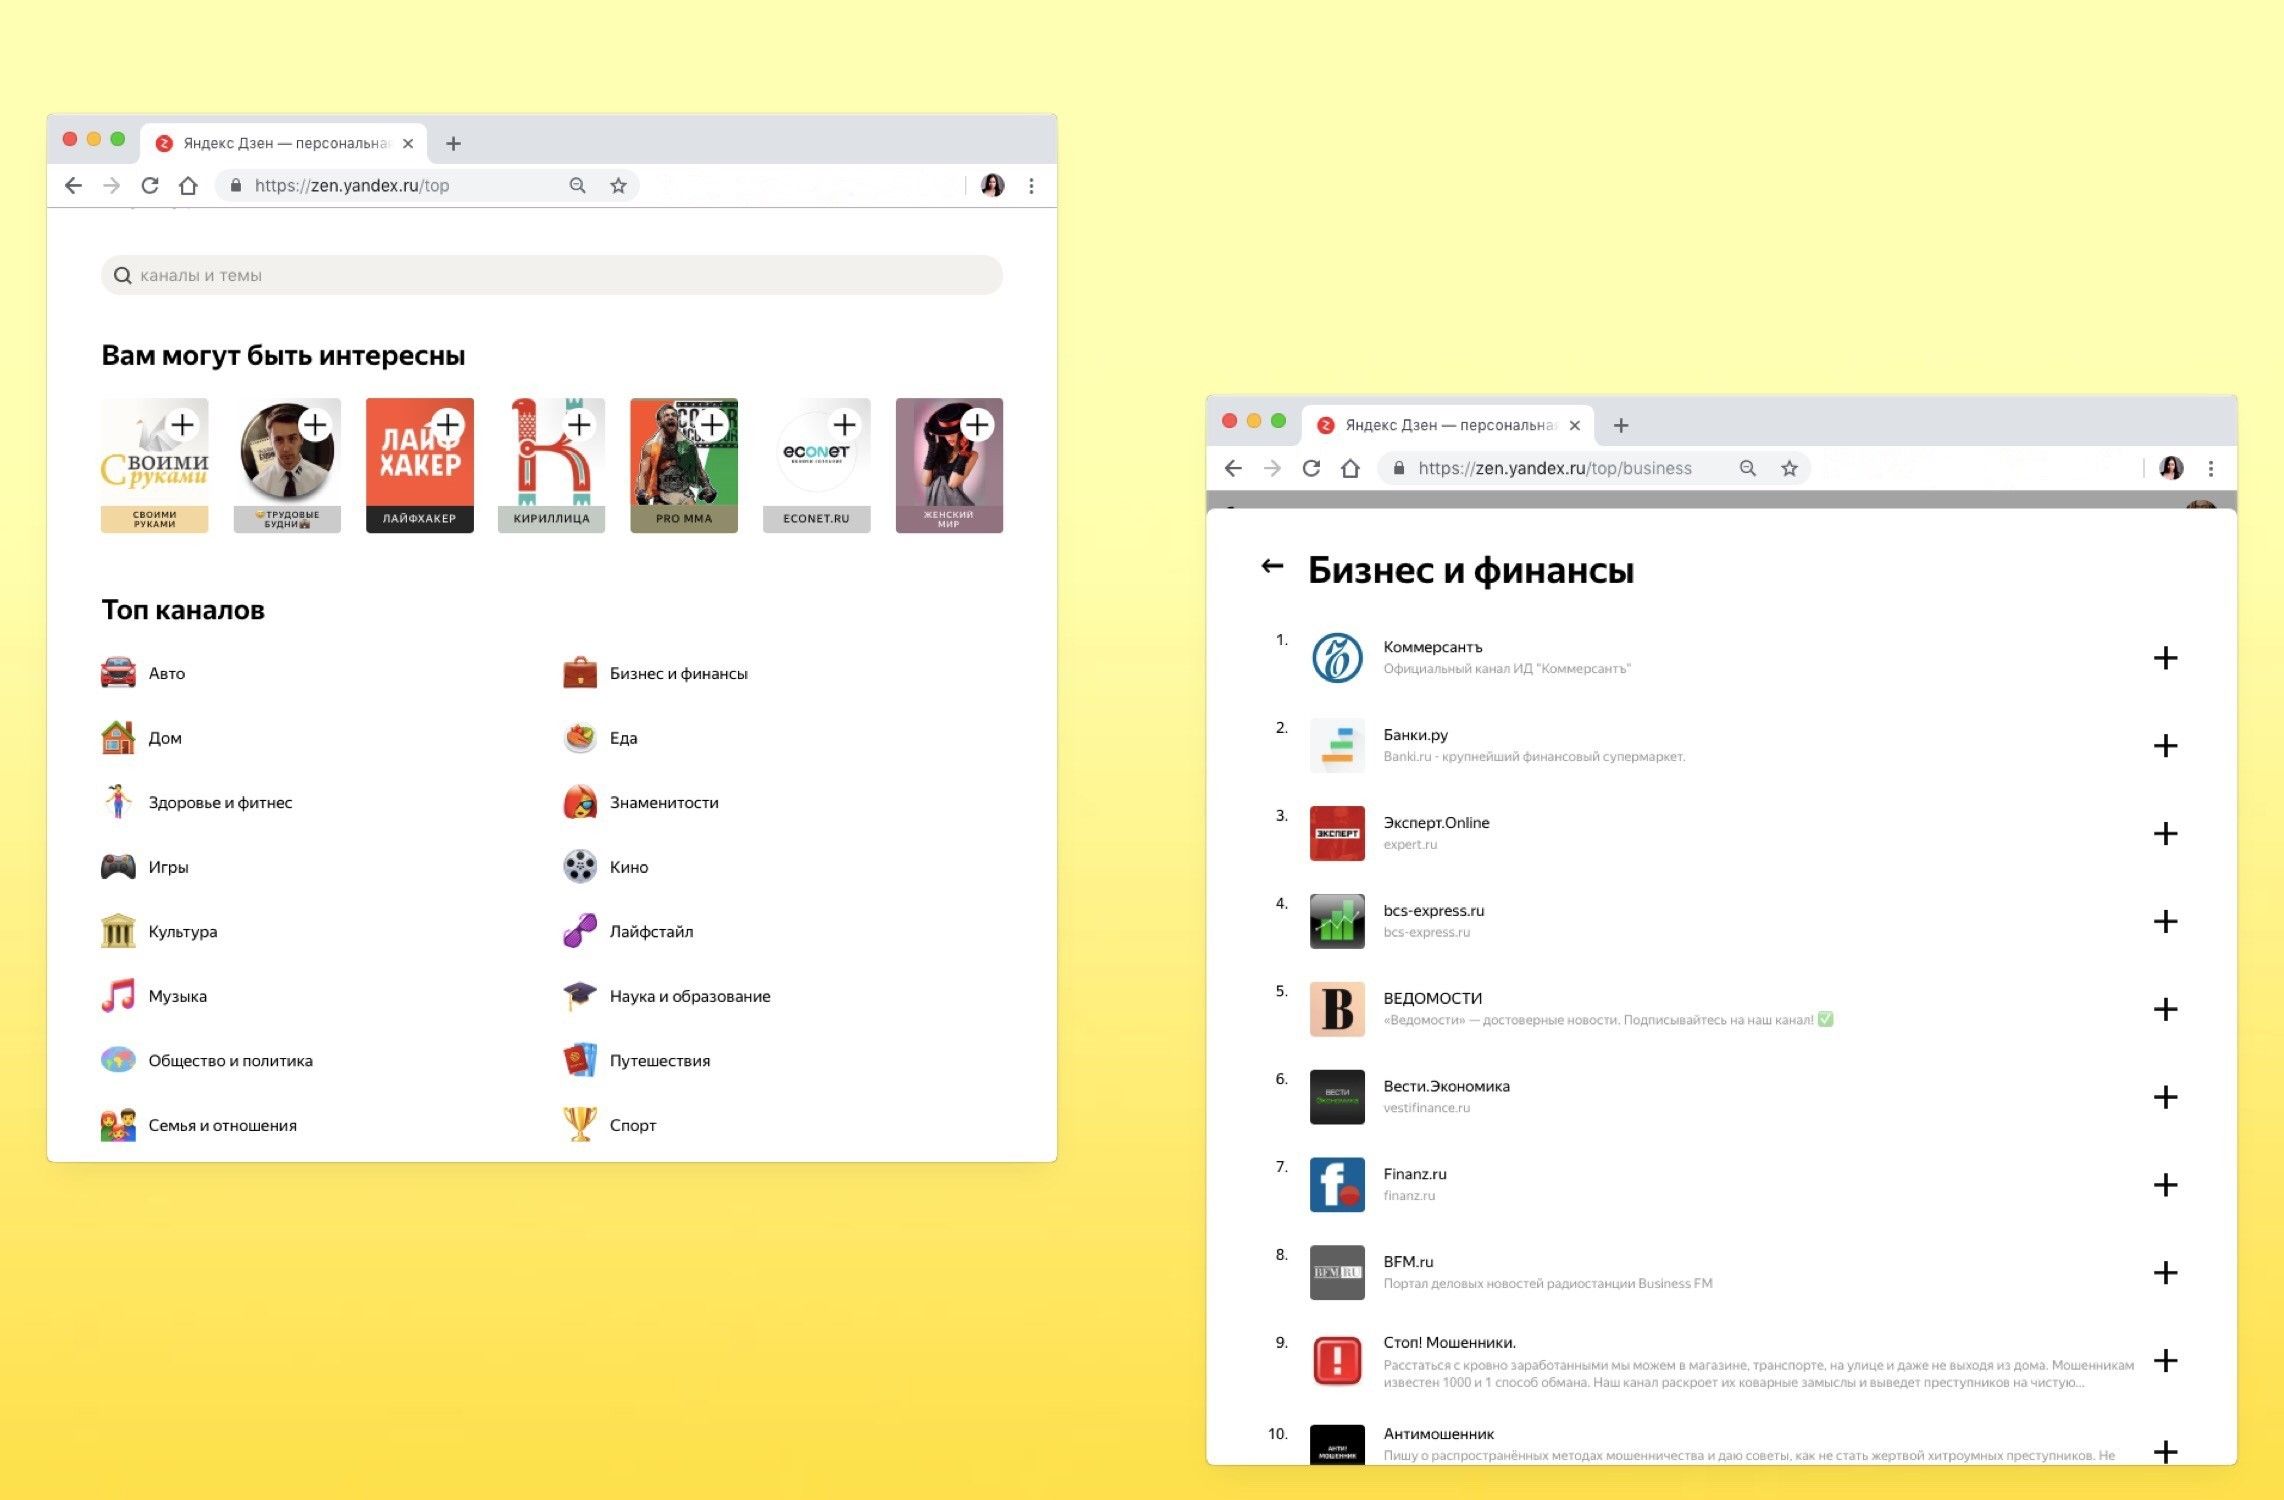Add Эксперт.Online channel via plus icon
The image size is (2284, 1500).
[x=2165, y=834]
